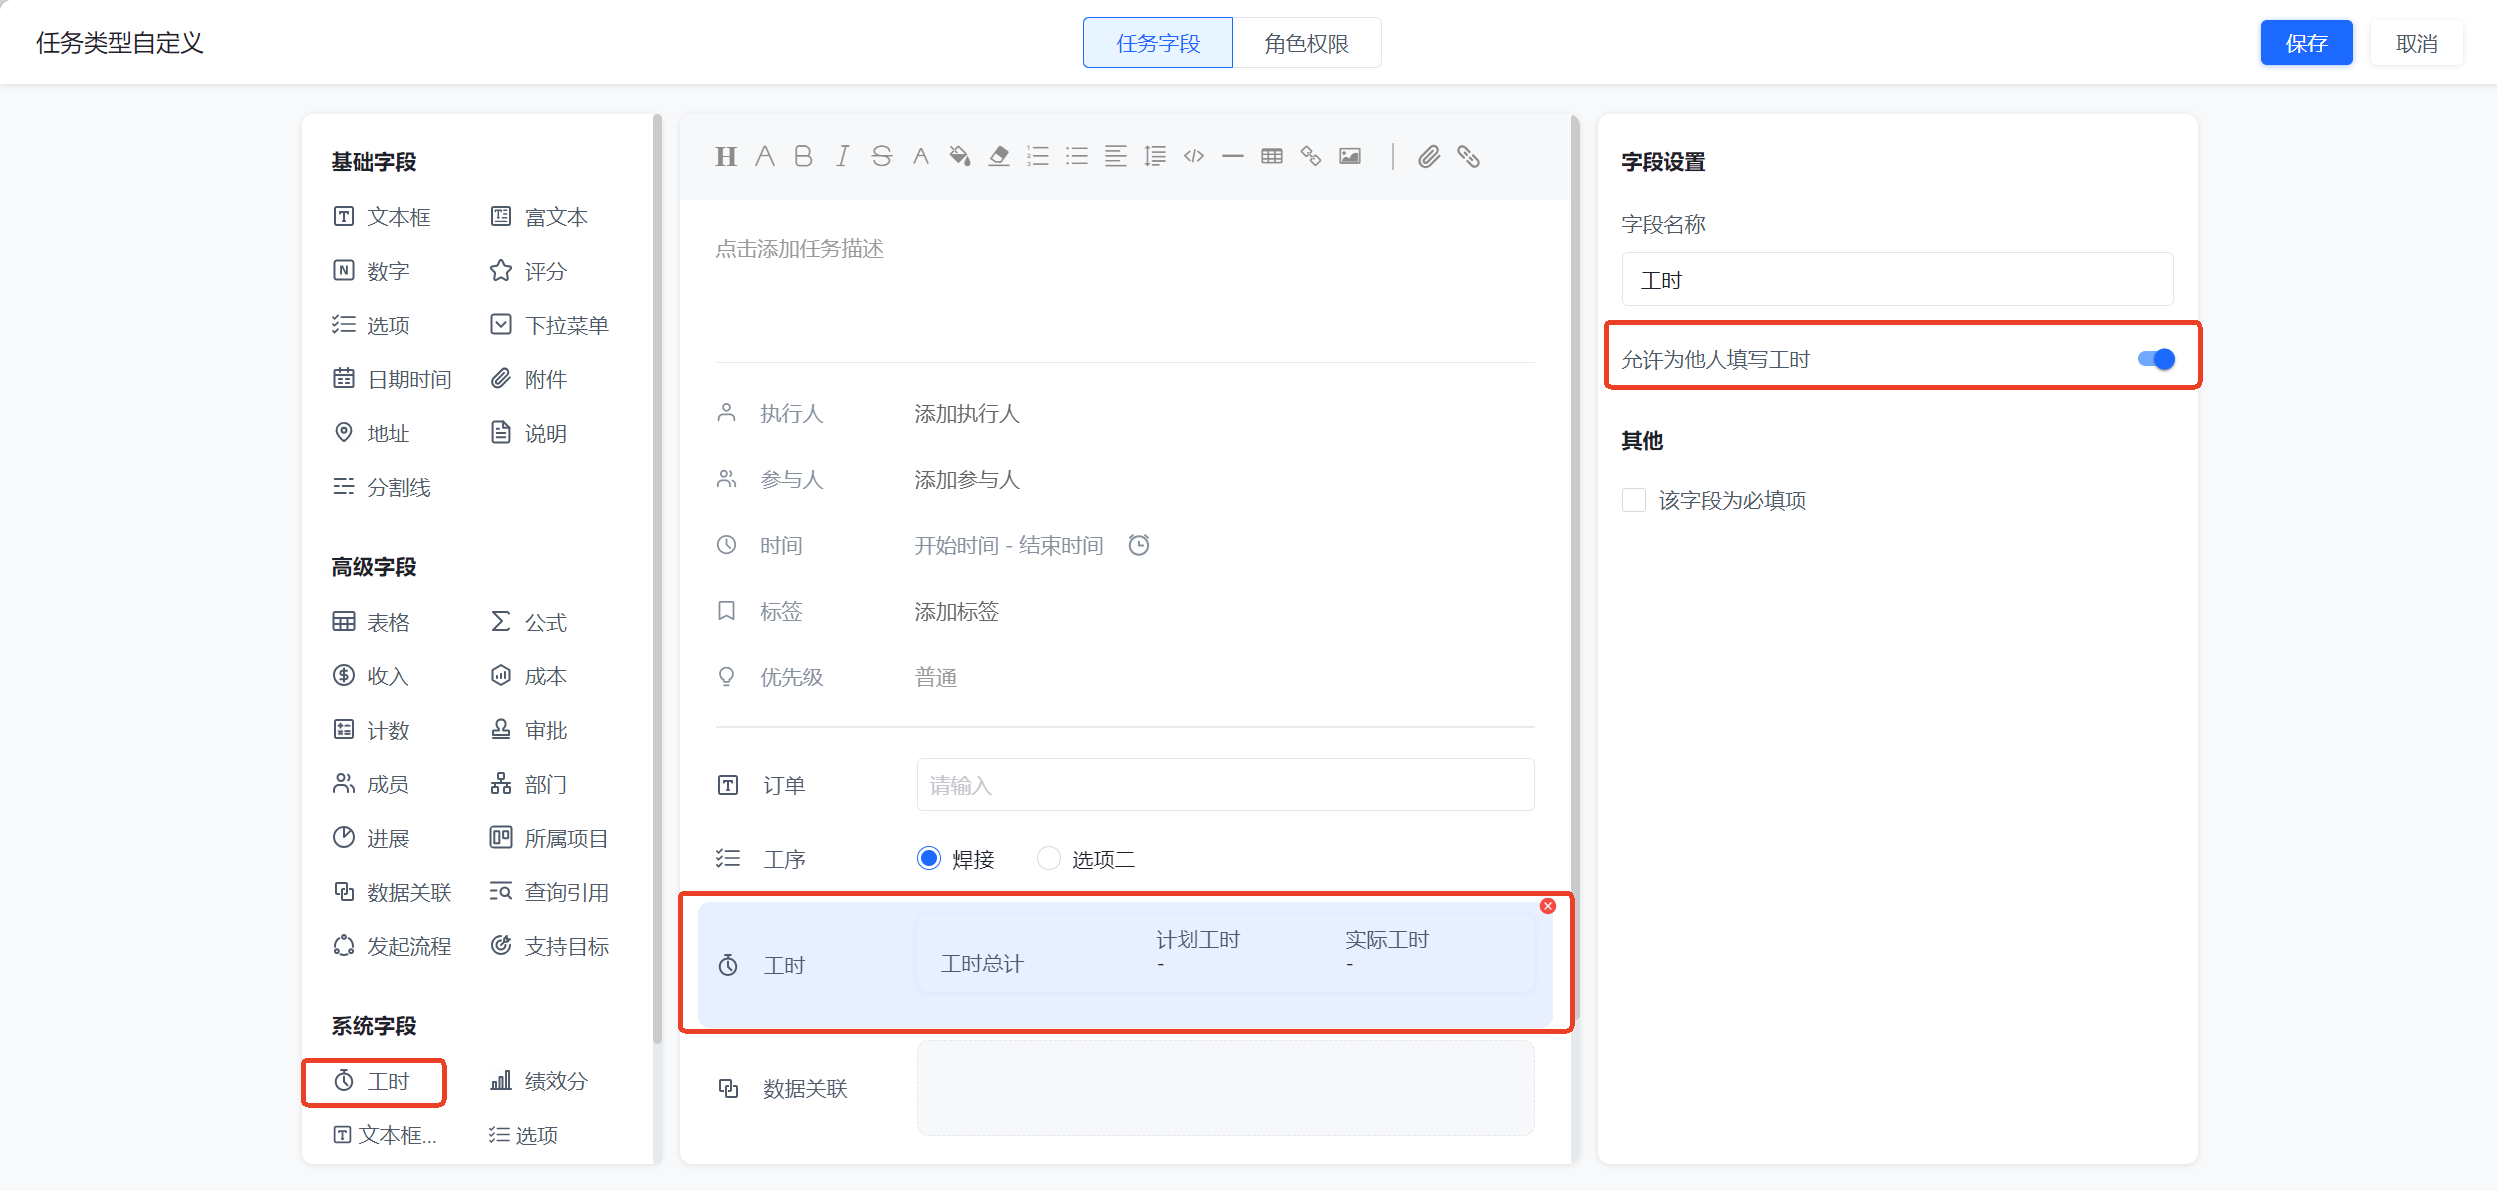This screenshot has height=1191, width=2497.
Task: Click the eraser clear-format icon
Action: (x=998, y=156)
